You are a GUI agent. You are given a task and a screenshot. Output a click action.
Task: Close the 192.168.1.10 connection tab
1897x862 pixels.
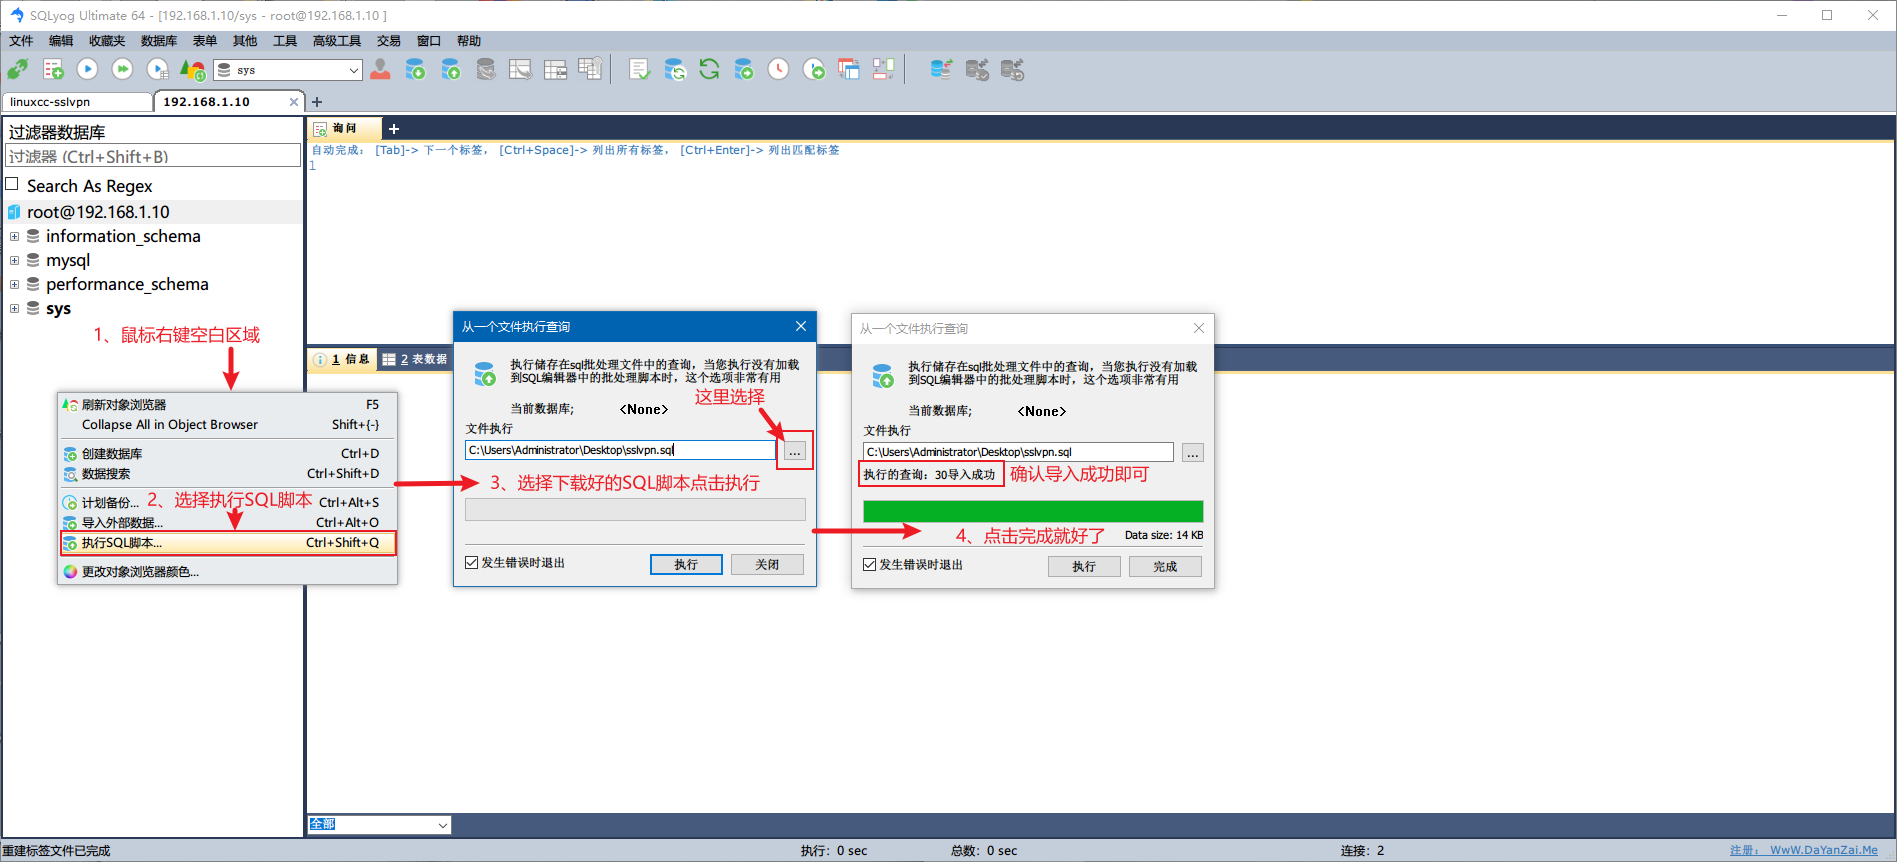(294, 102)
